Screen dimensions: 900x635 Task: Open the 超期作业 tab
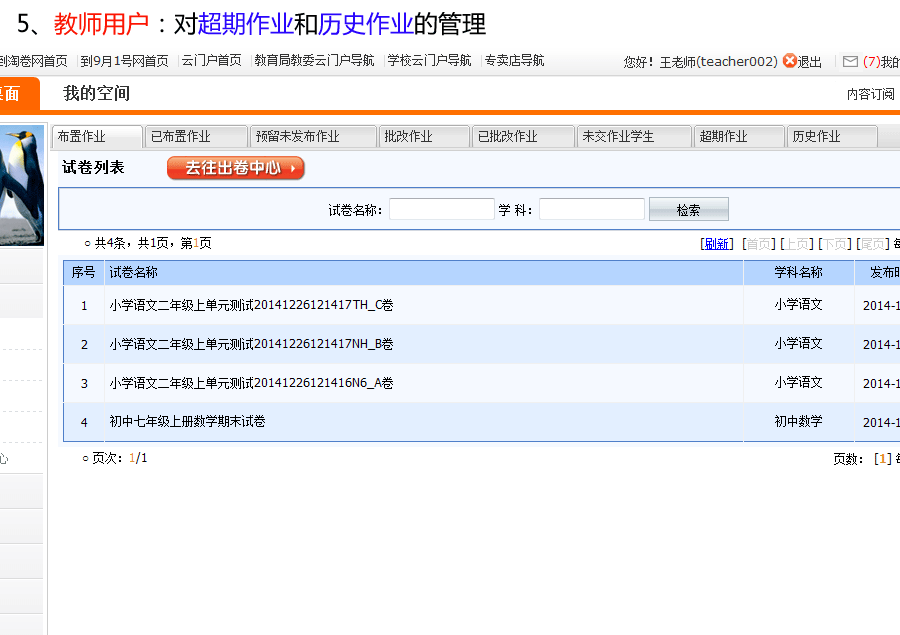point(738,137)
